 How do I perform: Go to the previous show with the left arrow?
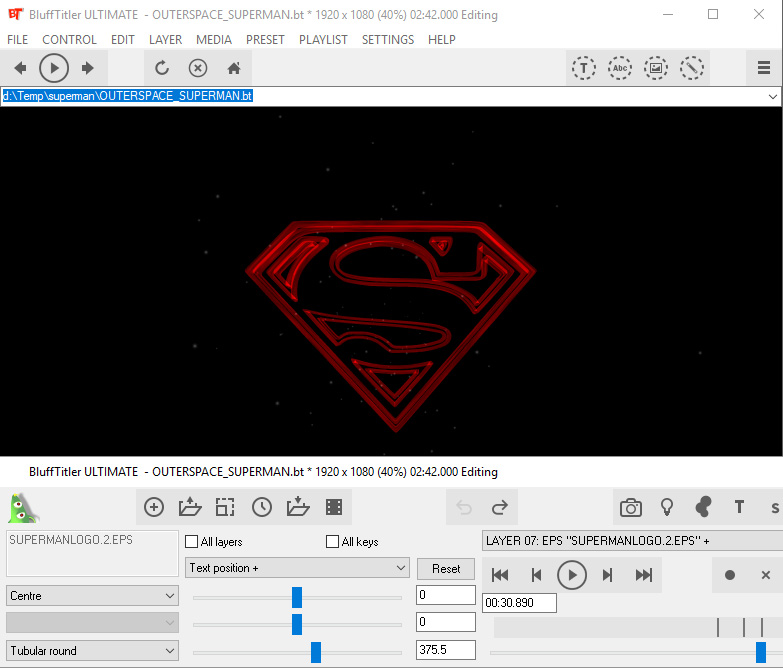(x=20, y=68)
